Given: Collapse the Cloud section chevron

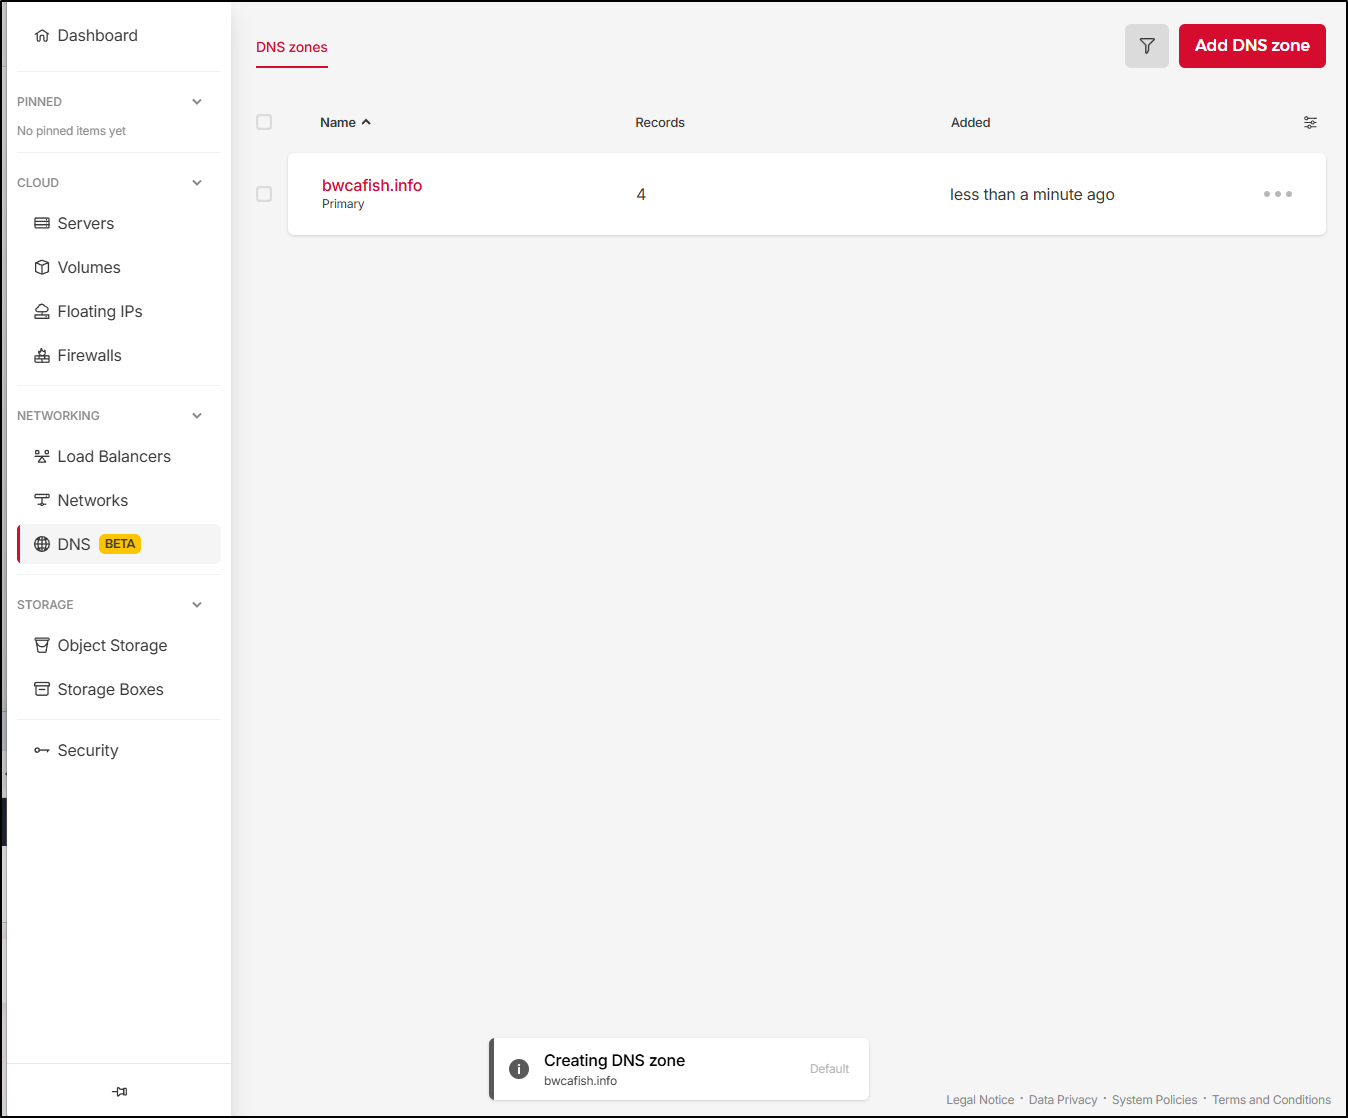Looking at the screenshot, I should (197, 183).
